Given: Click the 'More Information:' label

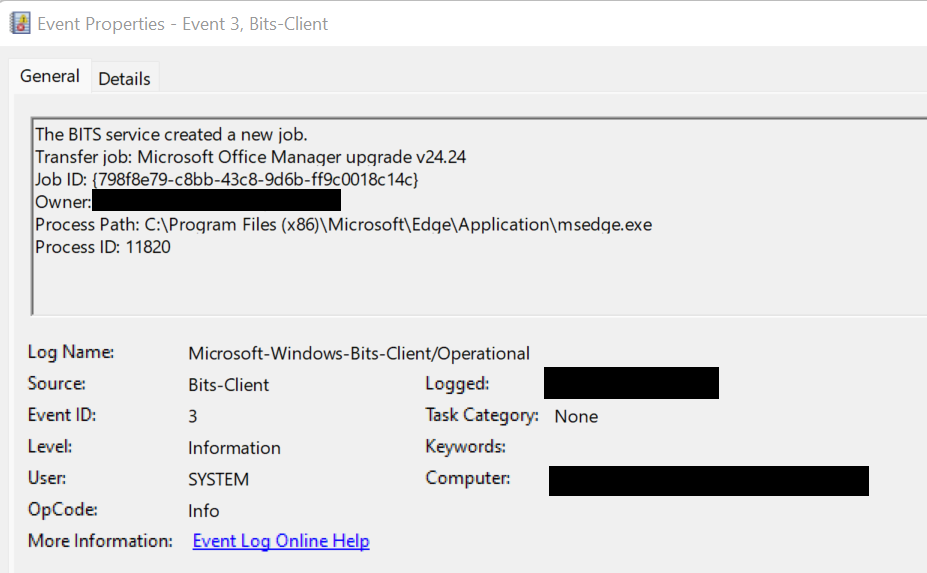Looking at the screenshot, I should coord(100,541).
